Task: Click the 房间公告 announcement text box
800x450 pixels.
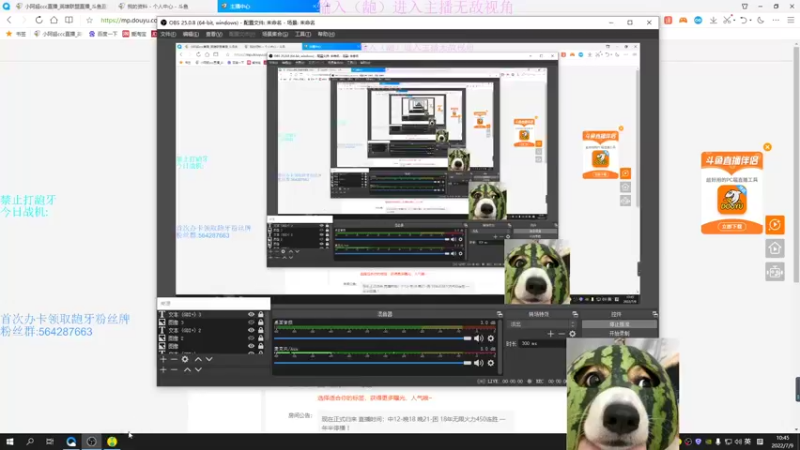Action: tap(416, 422)
